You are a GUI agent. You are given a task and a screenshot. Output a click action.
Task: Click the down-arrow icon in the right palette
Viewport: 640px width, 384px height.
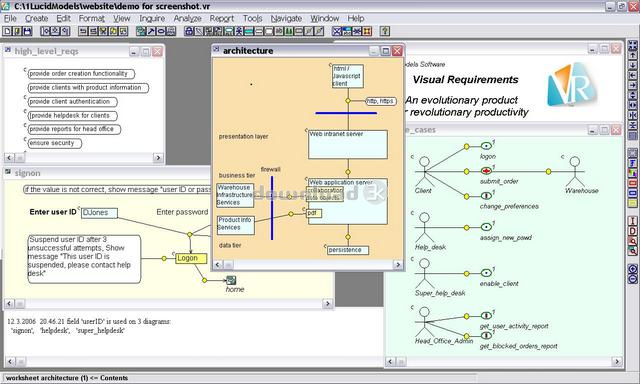[x=632, y=65]
